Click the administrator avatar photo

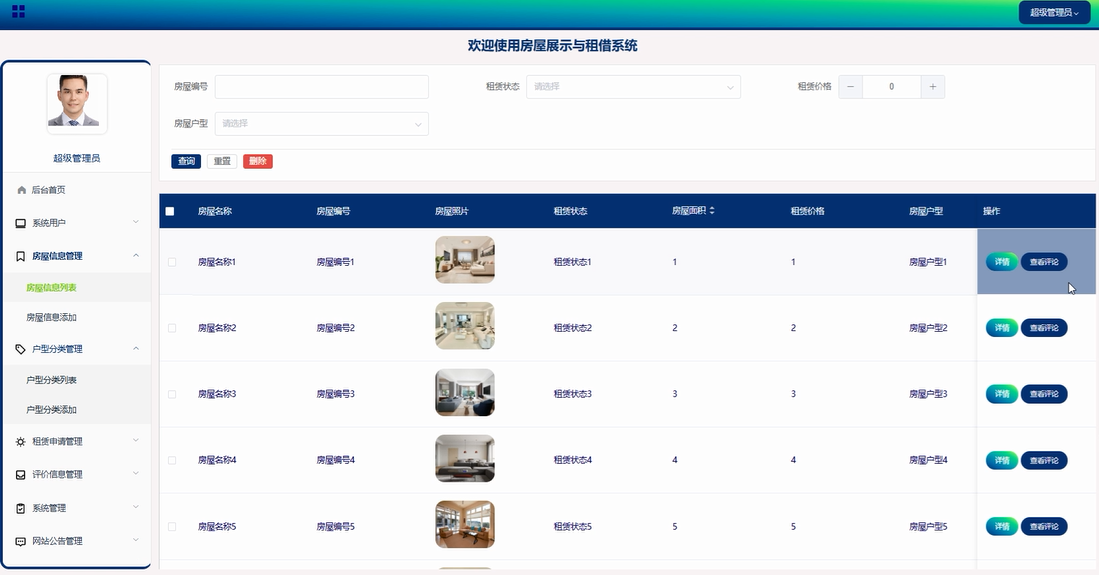tap(77, 103)
